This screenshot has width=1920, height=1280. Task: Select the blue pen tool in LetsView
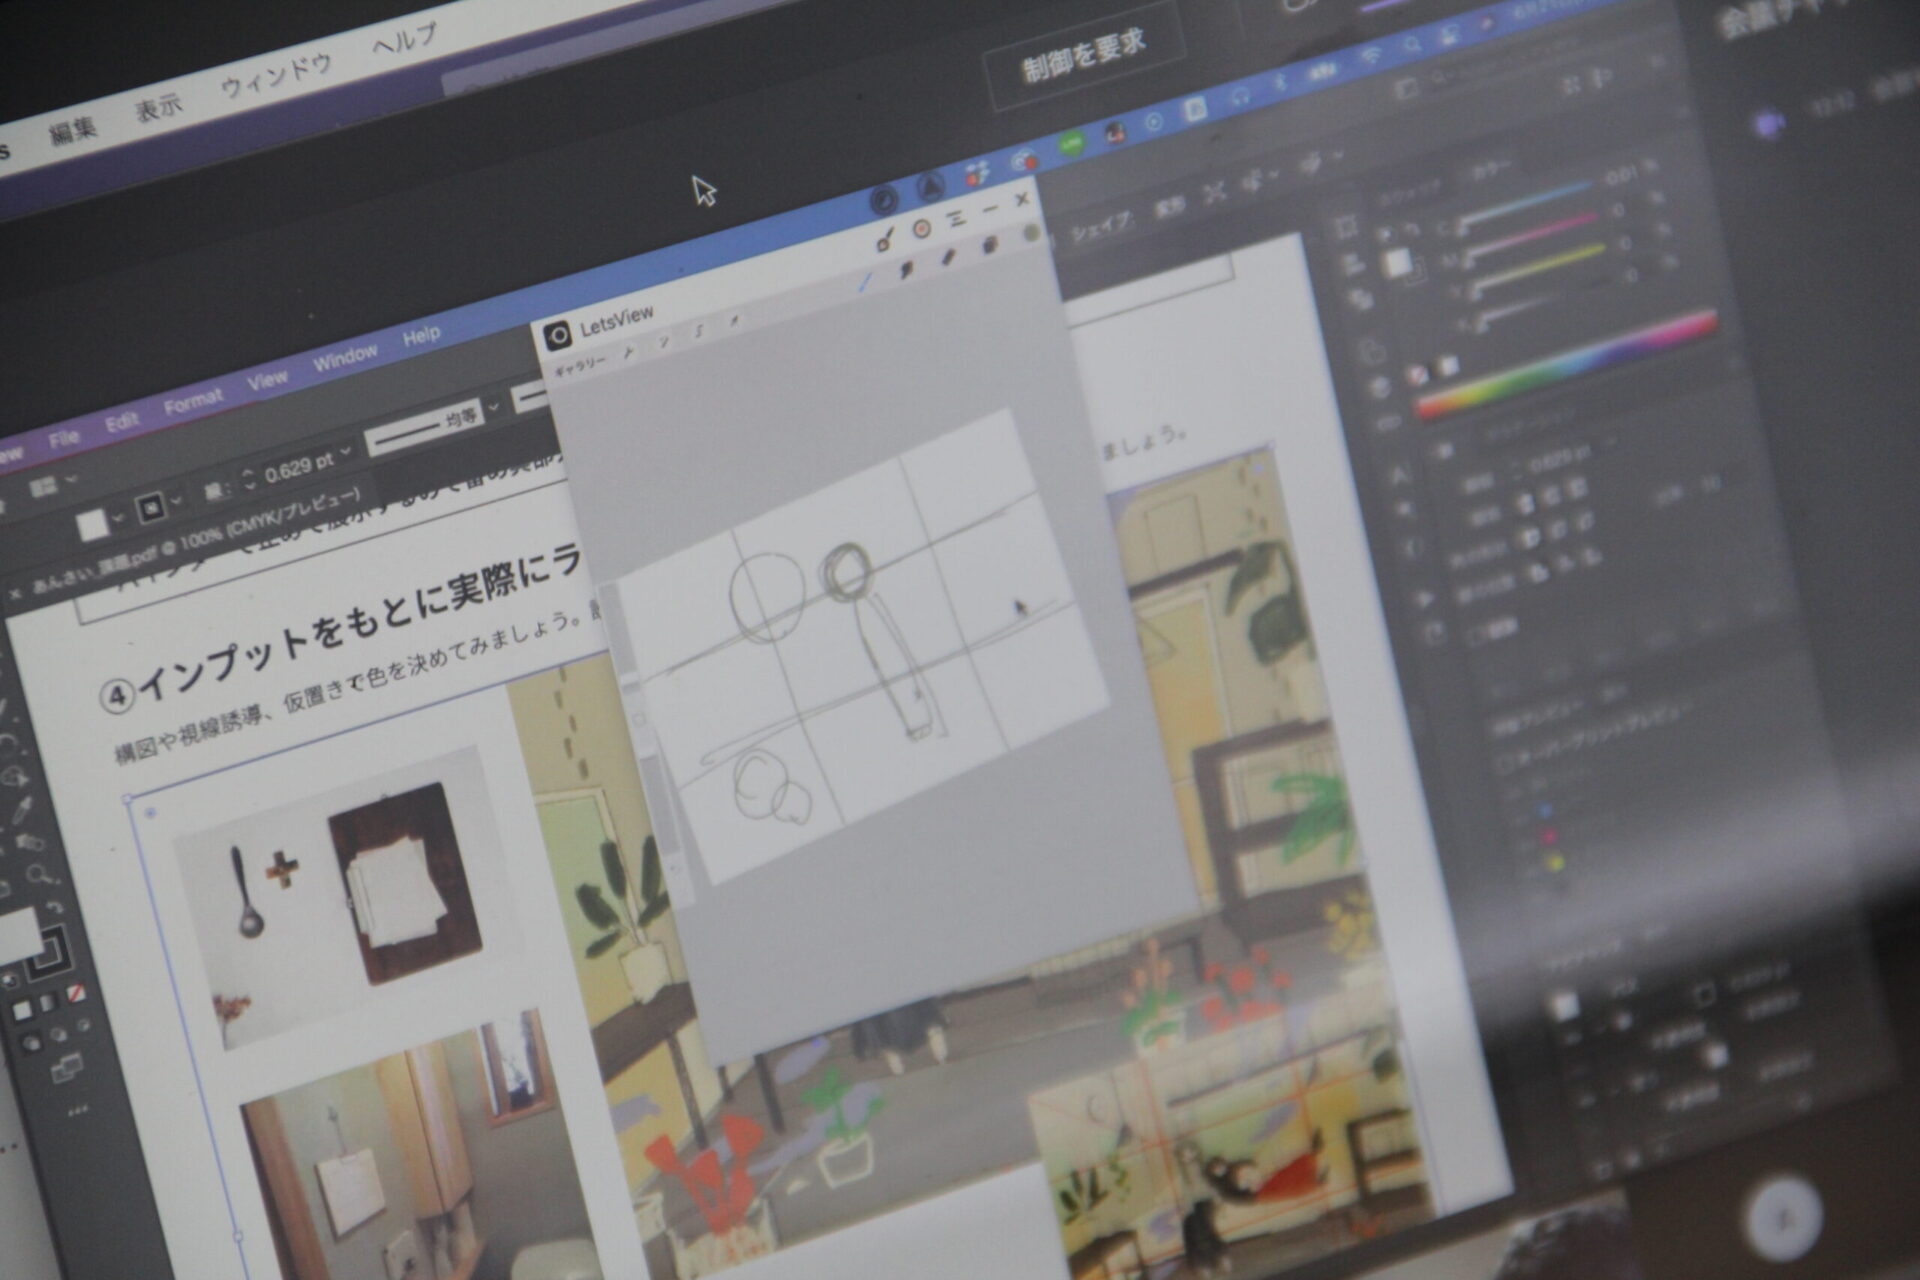pyautogui.click(x=865, y=282)
